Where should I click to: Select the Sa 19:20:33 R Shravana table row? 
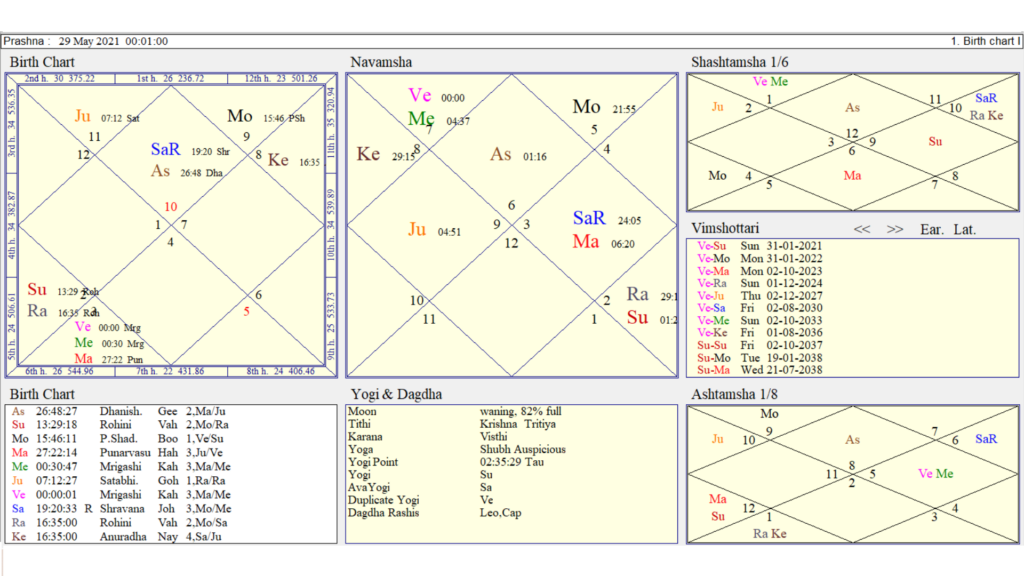click(121, 509)
